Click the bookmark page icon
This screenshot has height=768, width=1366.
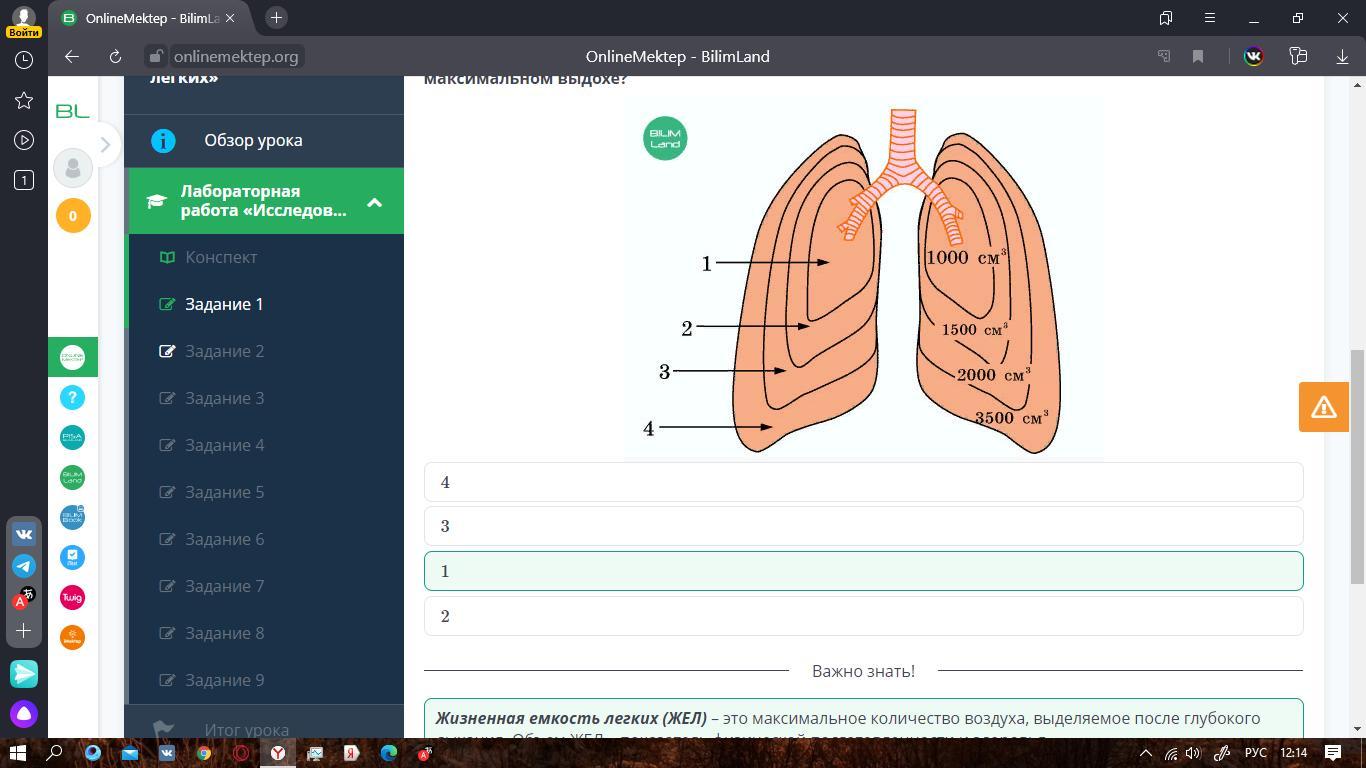1197,57
